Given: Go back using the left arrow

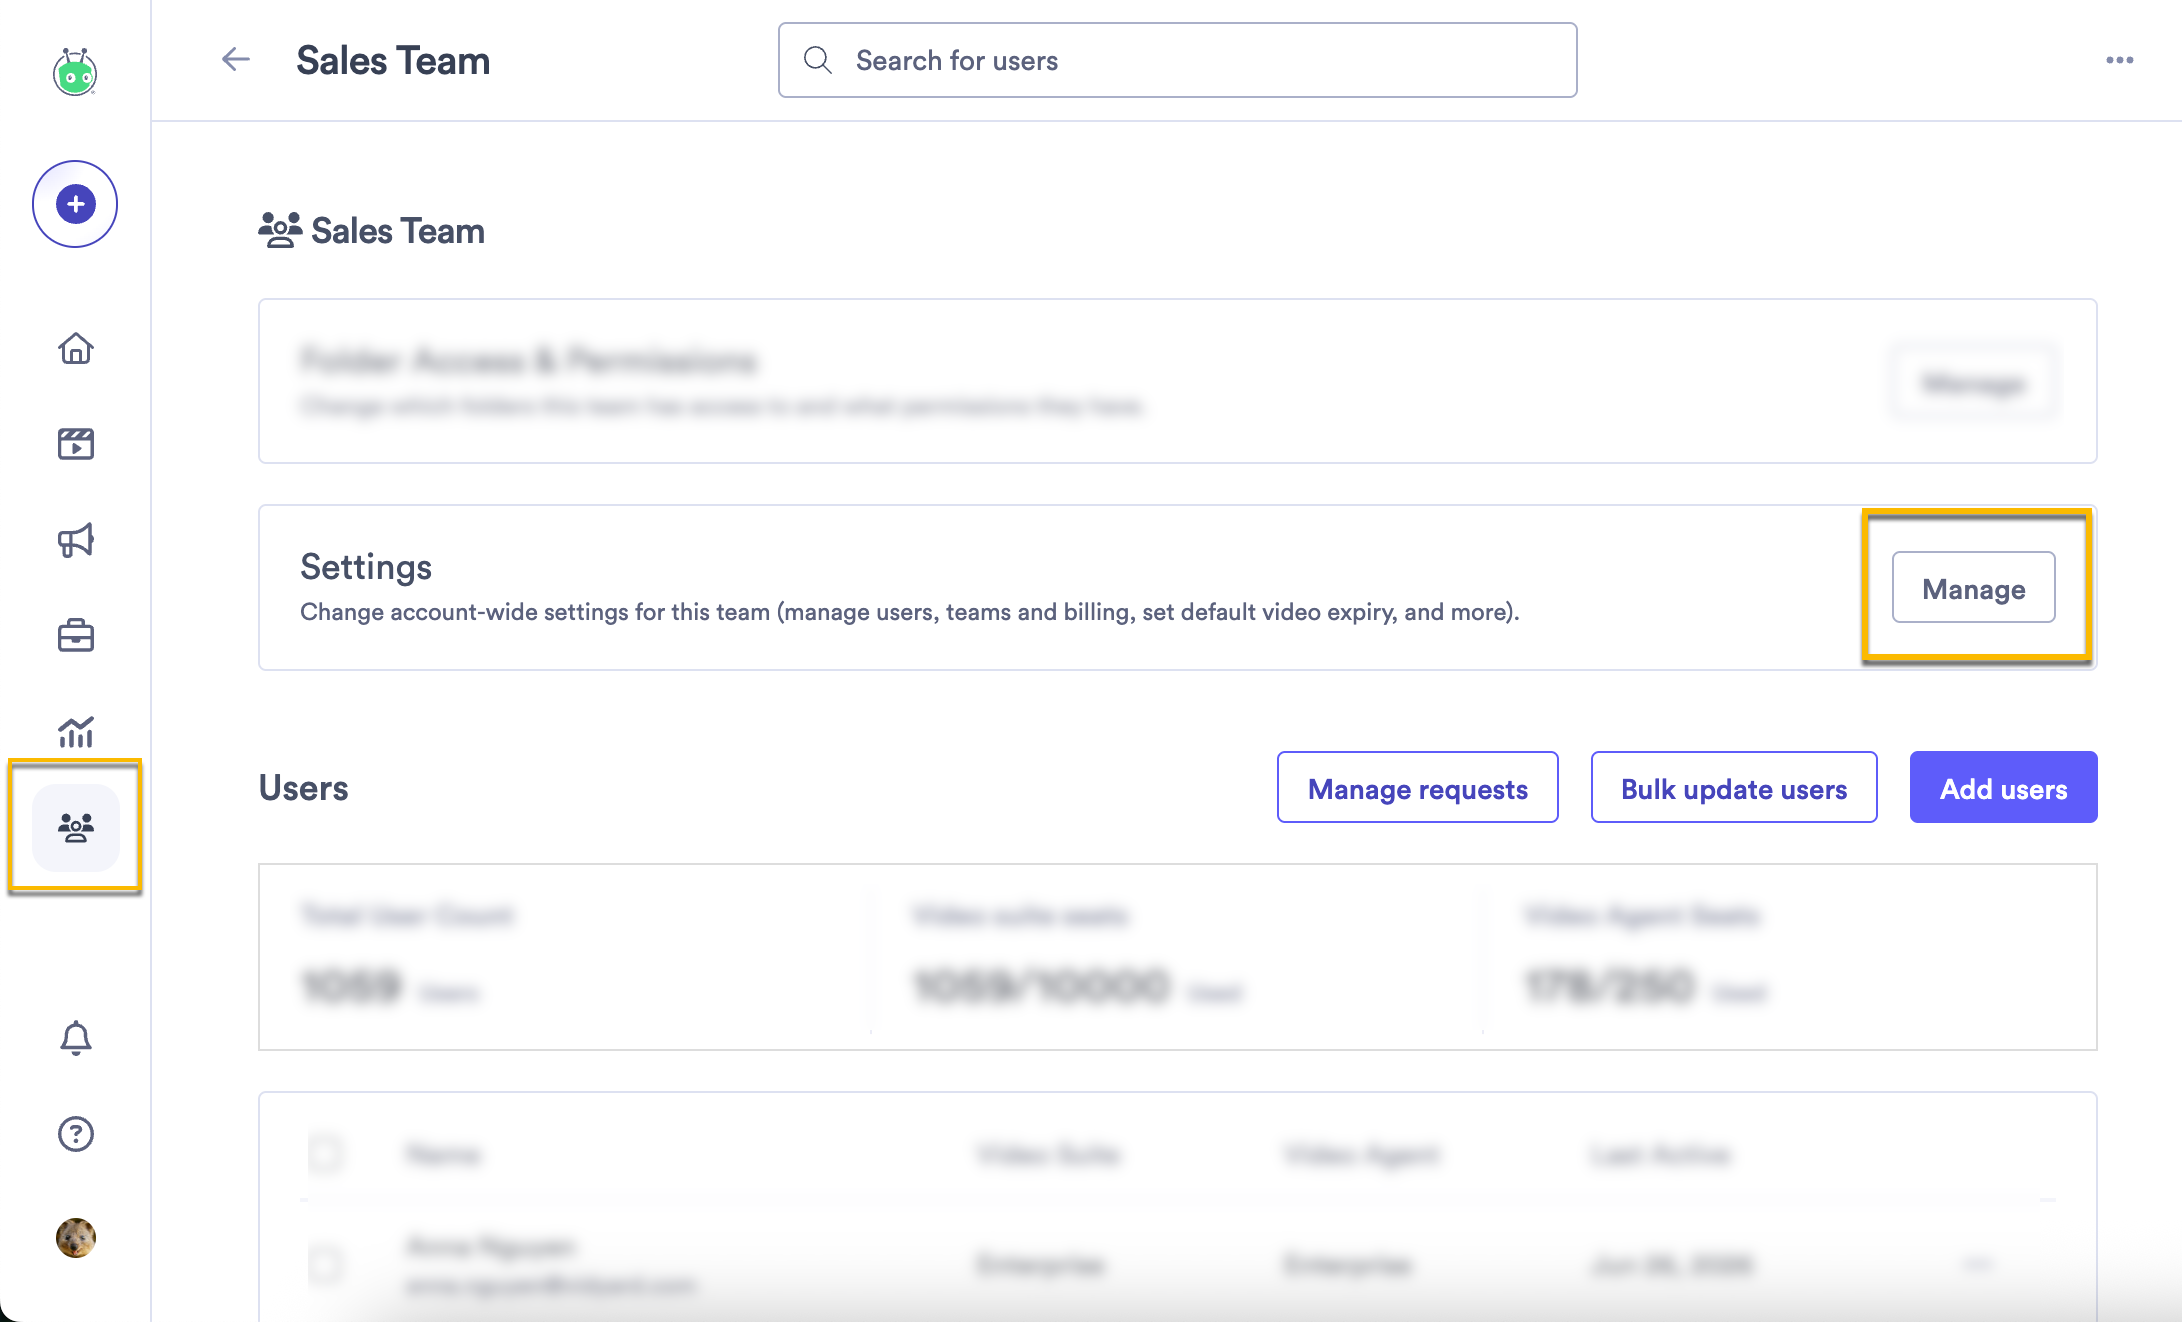Looking at the screenshot, I should coord(236,59).
